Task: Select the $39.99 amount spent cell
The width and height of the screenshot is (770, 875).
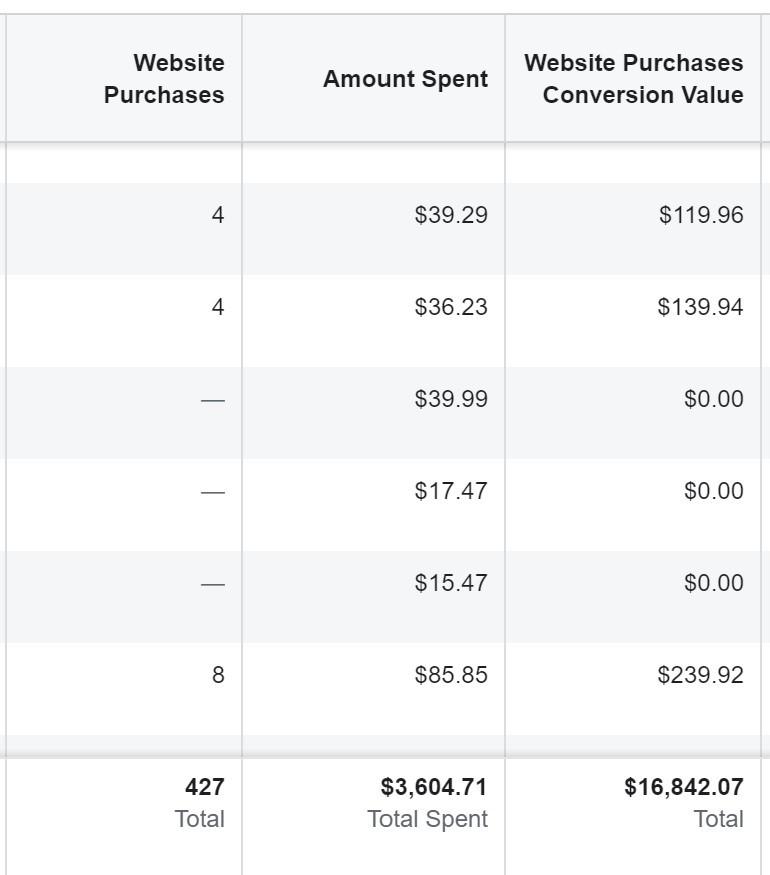Action: 451,399
